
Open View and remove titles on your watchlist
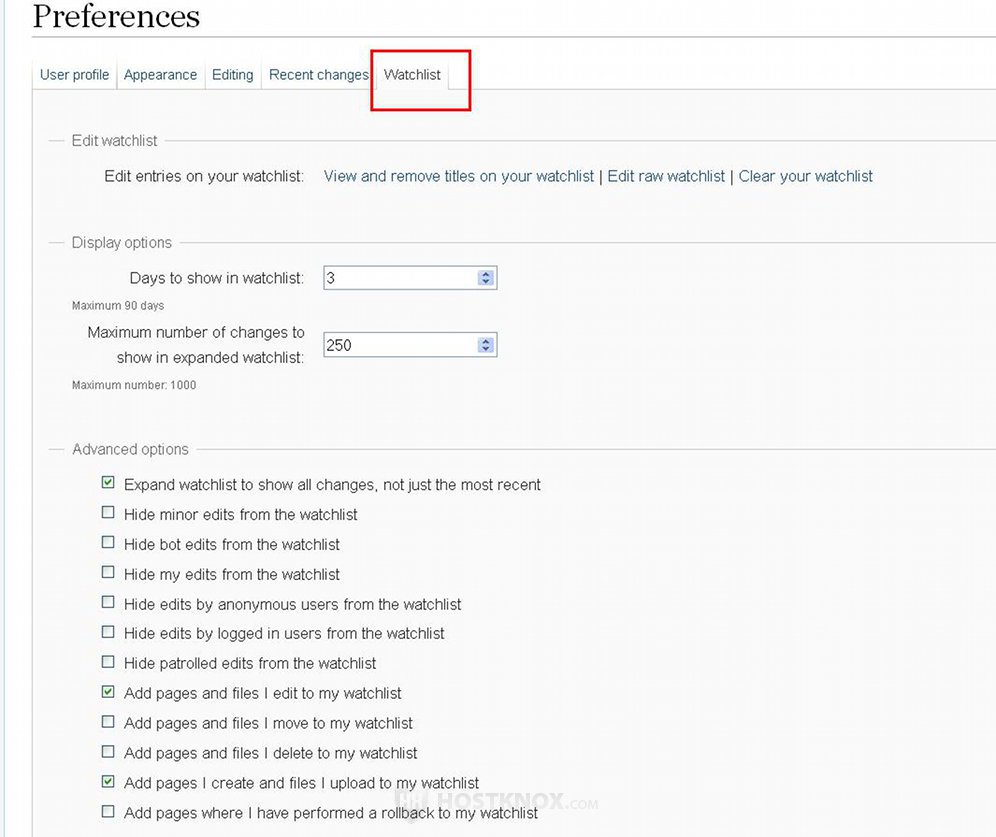[x=459, y=176]
